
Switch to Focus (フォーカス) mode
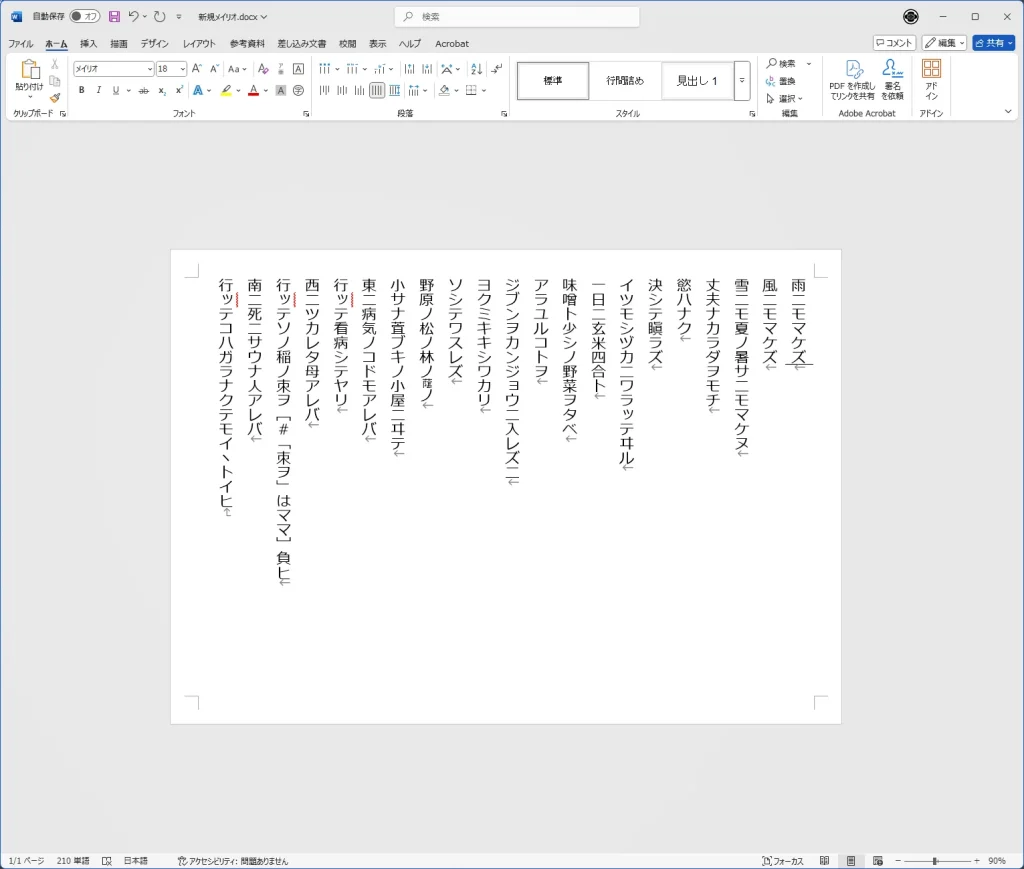[x=783, y=861]
